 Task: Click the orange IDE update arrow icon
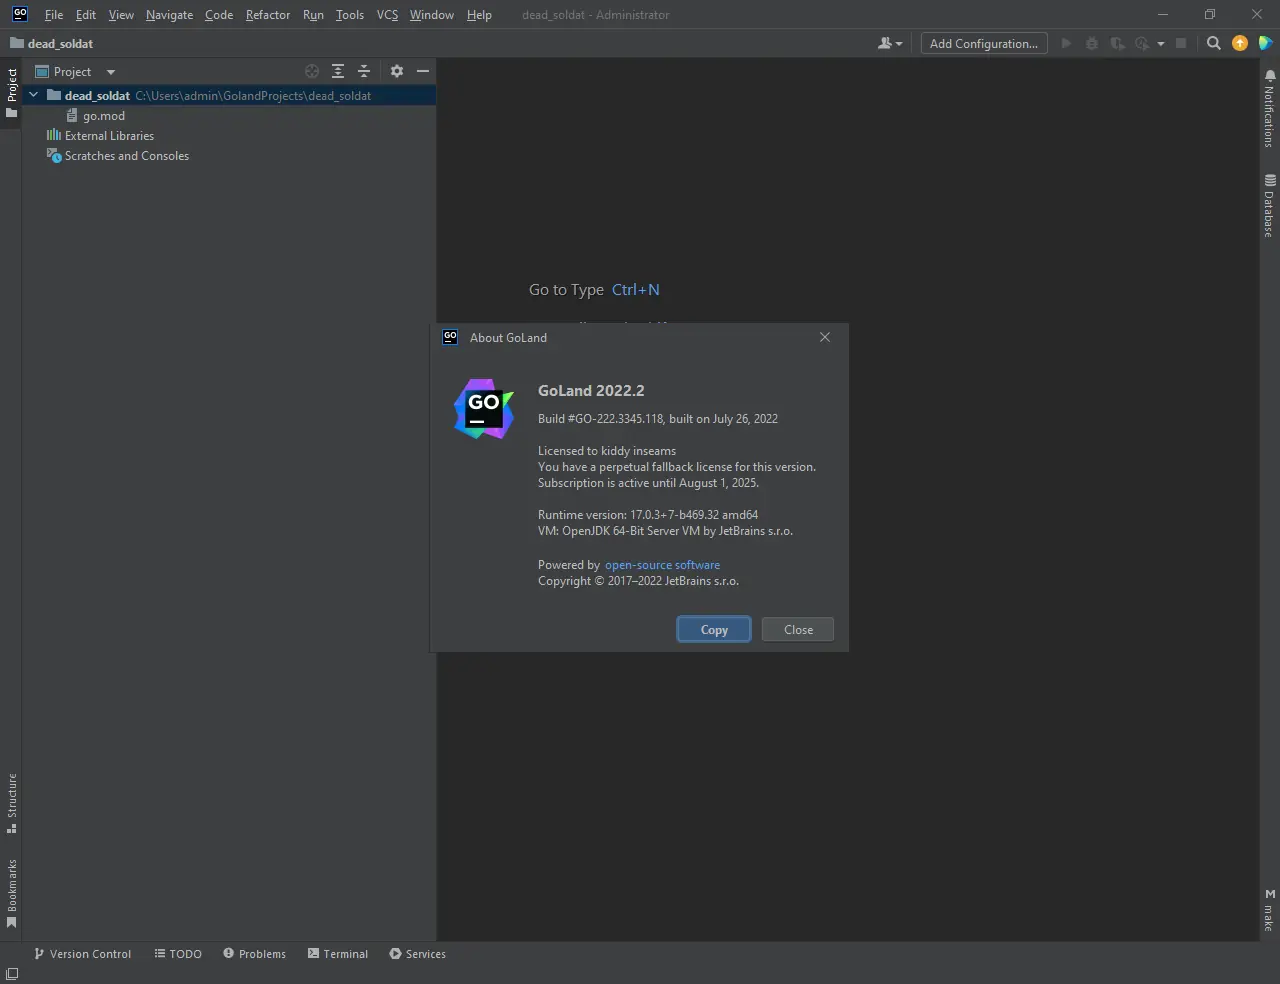[1240, 44]
